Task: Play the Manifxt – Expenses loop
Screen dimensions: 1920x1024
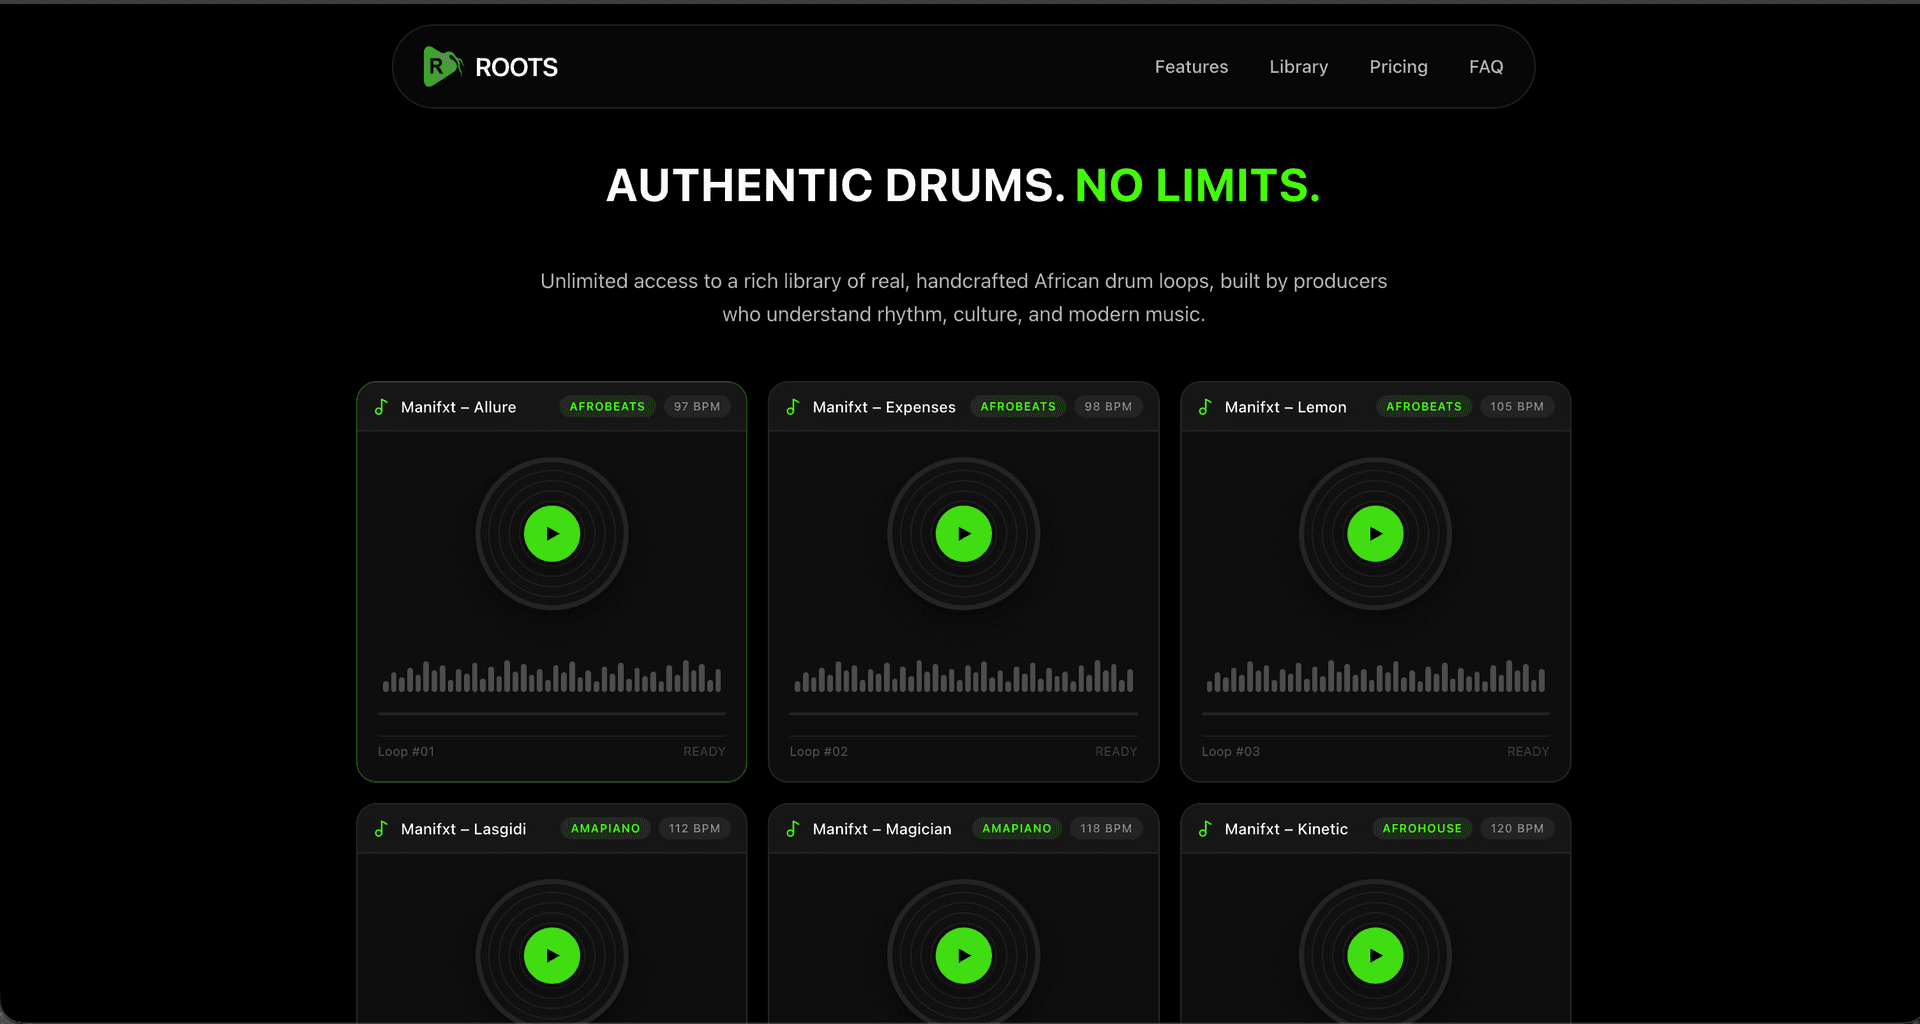Action: click(964, 534)
